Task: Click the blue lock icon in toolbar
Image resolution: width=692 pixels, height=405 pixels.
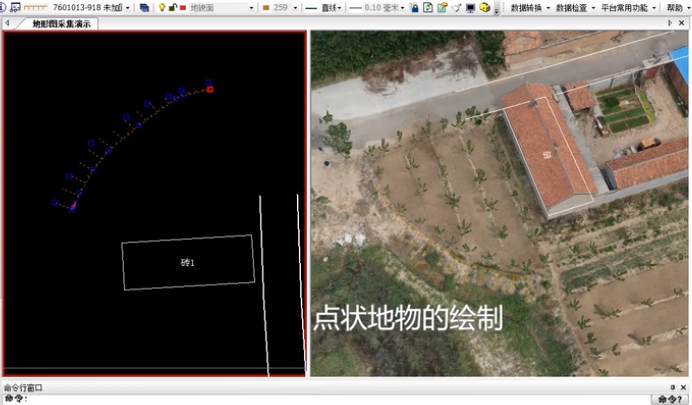Action: [414, 7]
